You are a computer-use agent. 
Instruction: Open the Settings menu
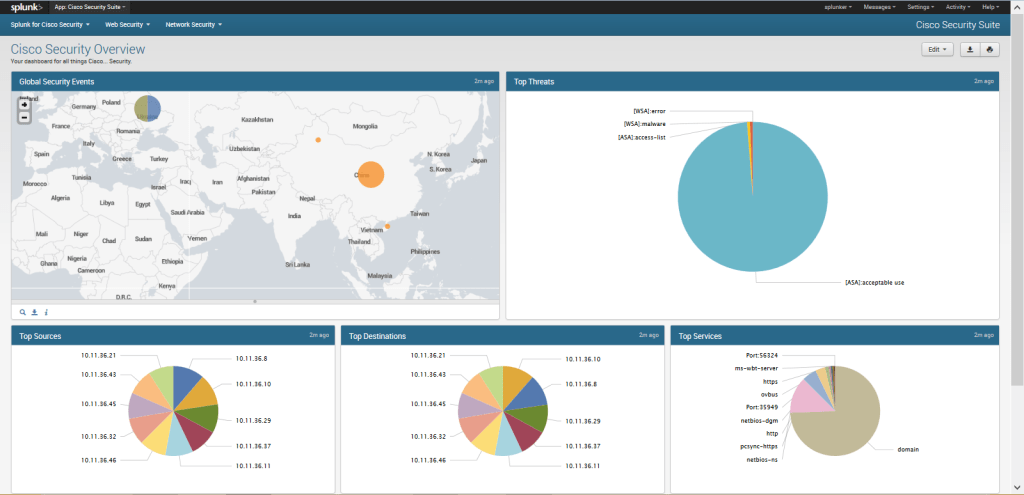tap(920, 7)
